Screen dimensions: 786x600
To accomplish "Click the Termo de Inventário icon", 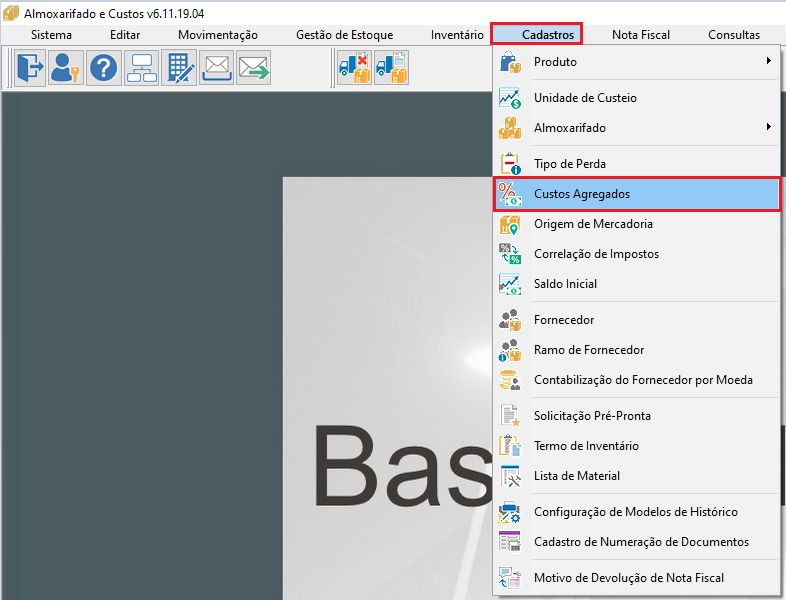I will tap(510, 446).
